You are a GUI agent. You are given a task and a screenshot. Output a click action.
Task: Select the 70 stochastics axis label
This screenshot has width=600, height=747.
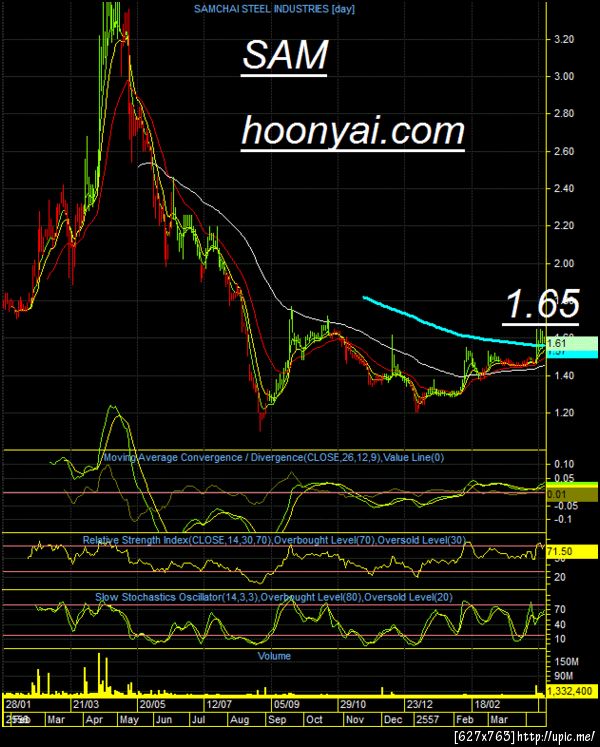click(x=560, y=609)
